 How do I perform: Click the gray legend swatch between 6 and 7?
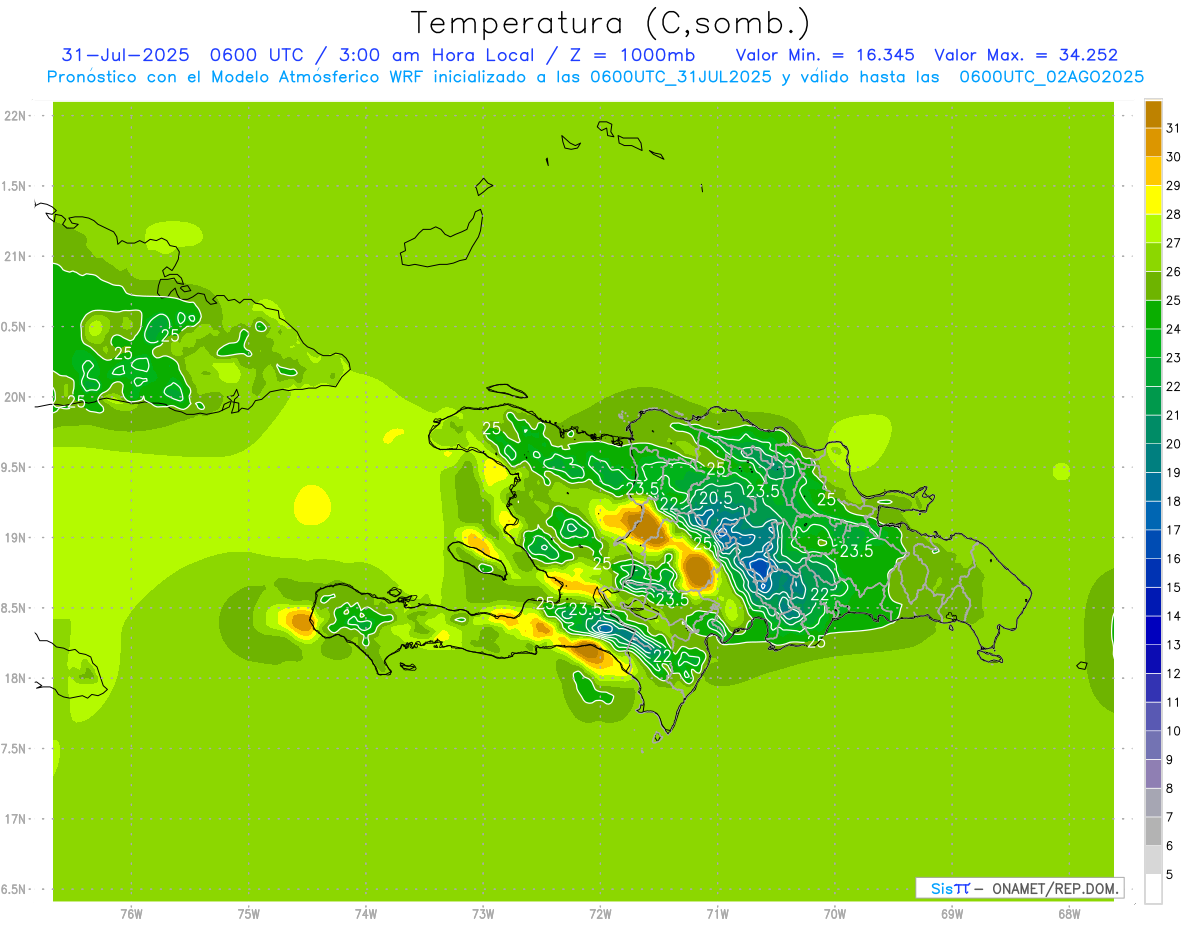(1153, 832)
